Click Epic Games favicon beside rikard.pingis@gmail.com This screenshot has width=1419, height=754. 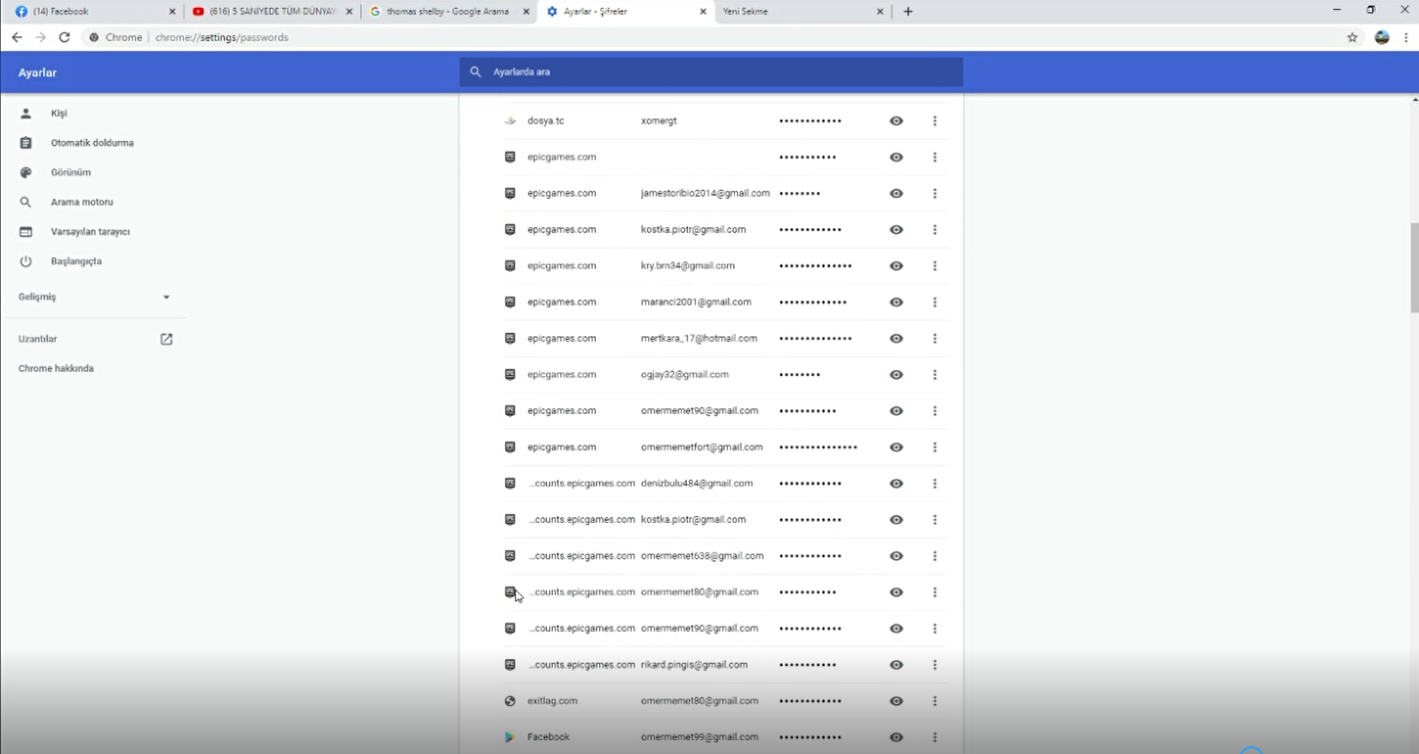[510, 665]
